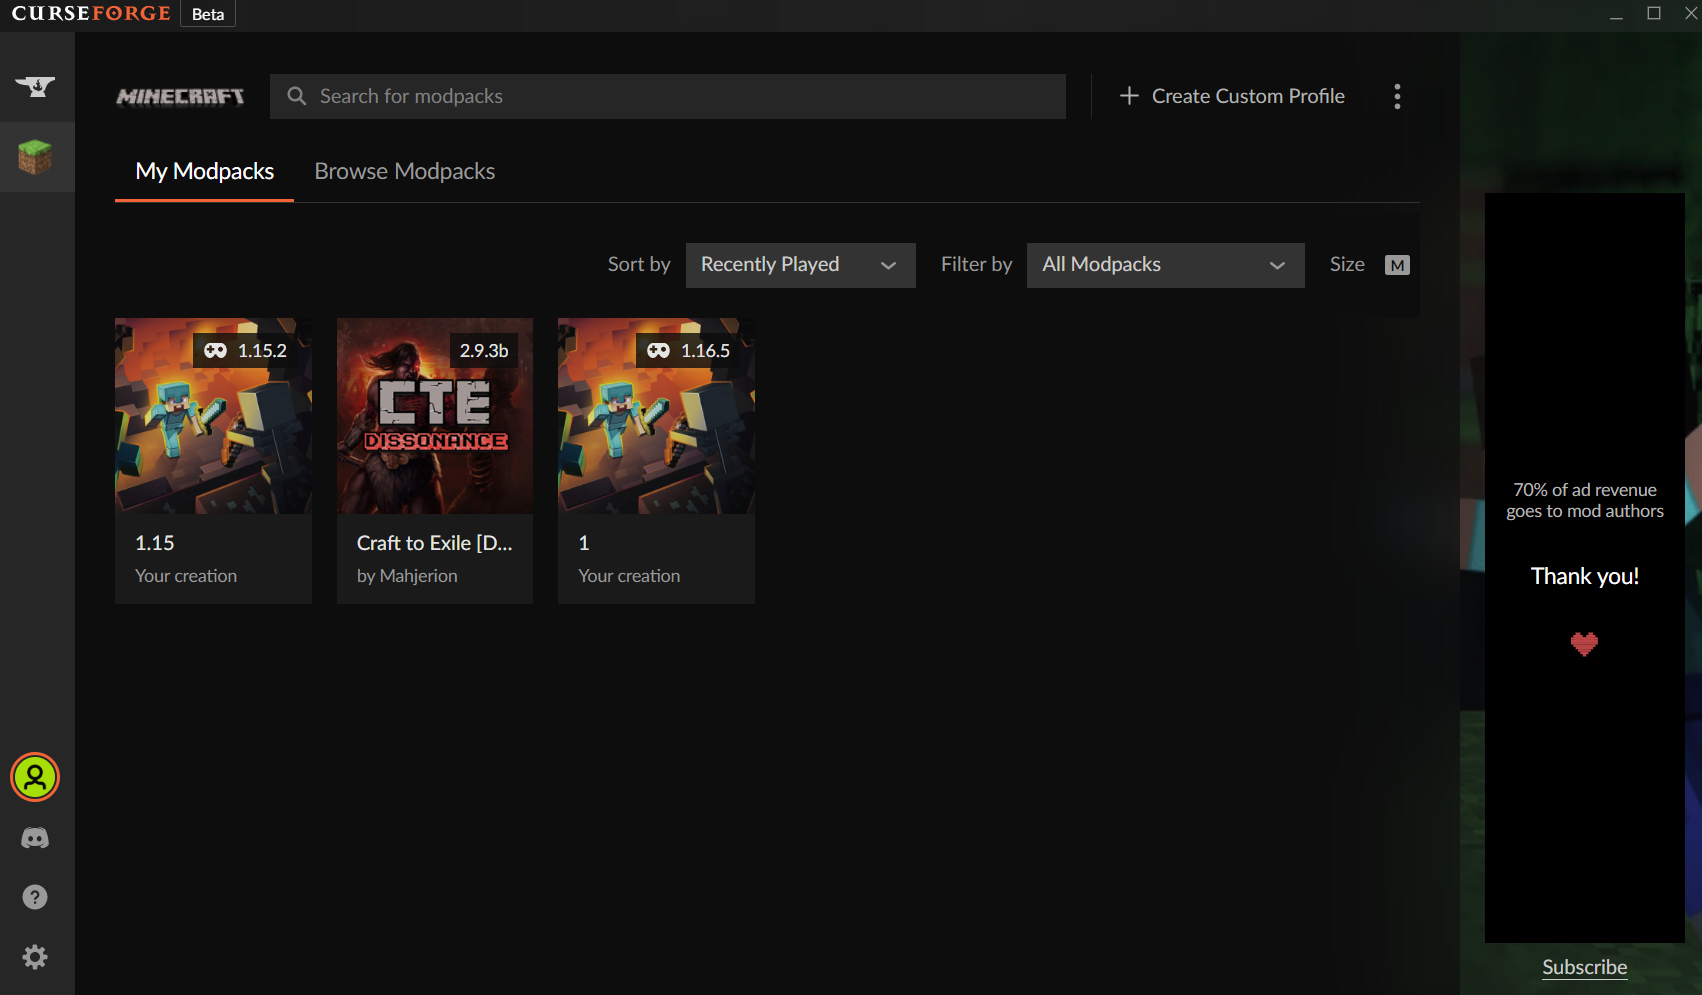Click the 1.15.2 version text
This screenshot has width=1702, height=995.
click(262, 351)
